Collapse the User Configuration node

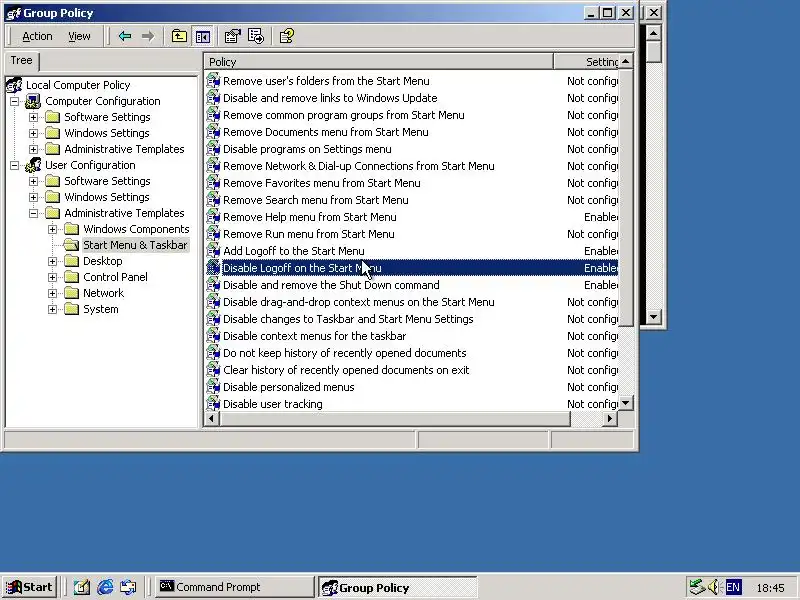(x=14, y=165)
